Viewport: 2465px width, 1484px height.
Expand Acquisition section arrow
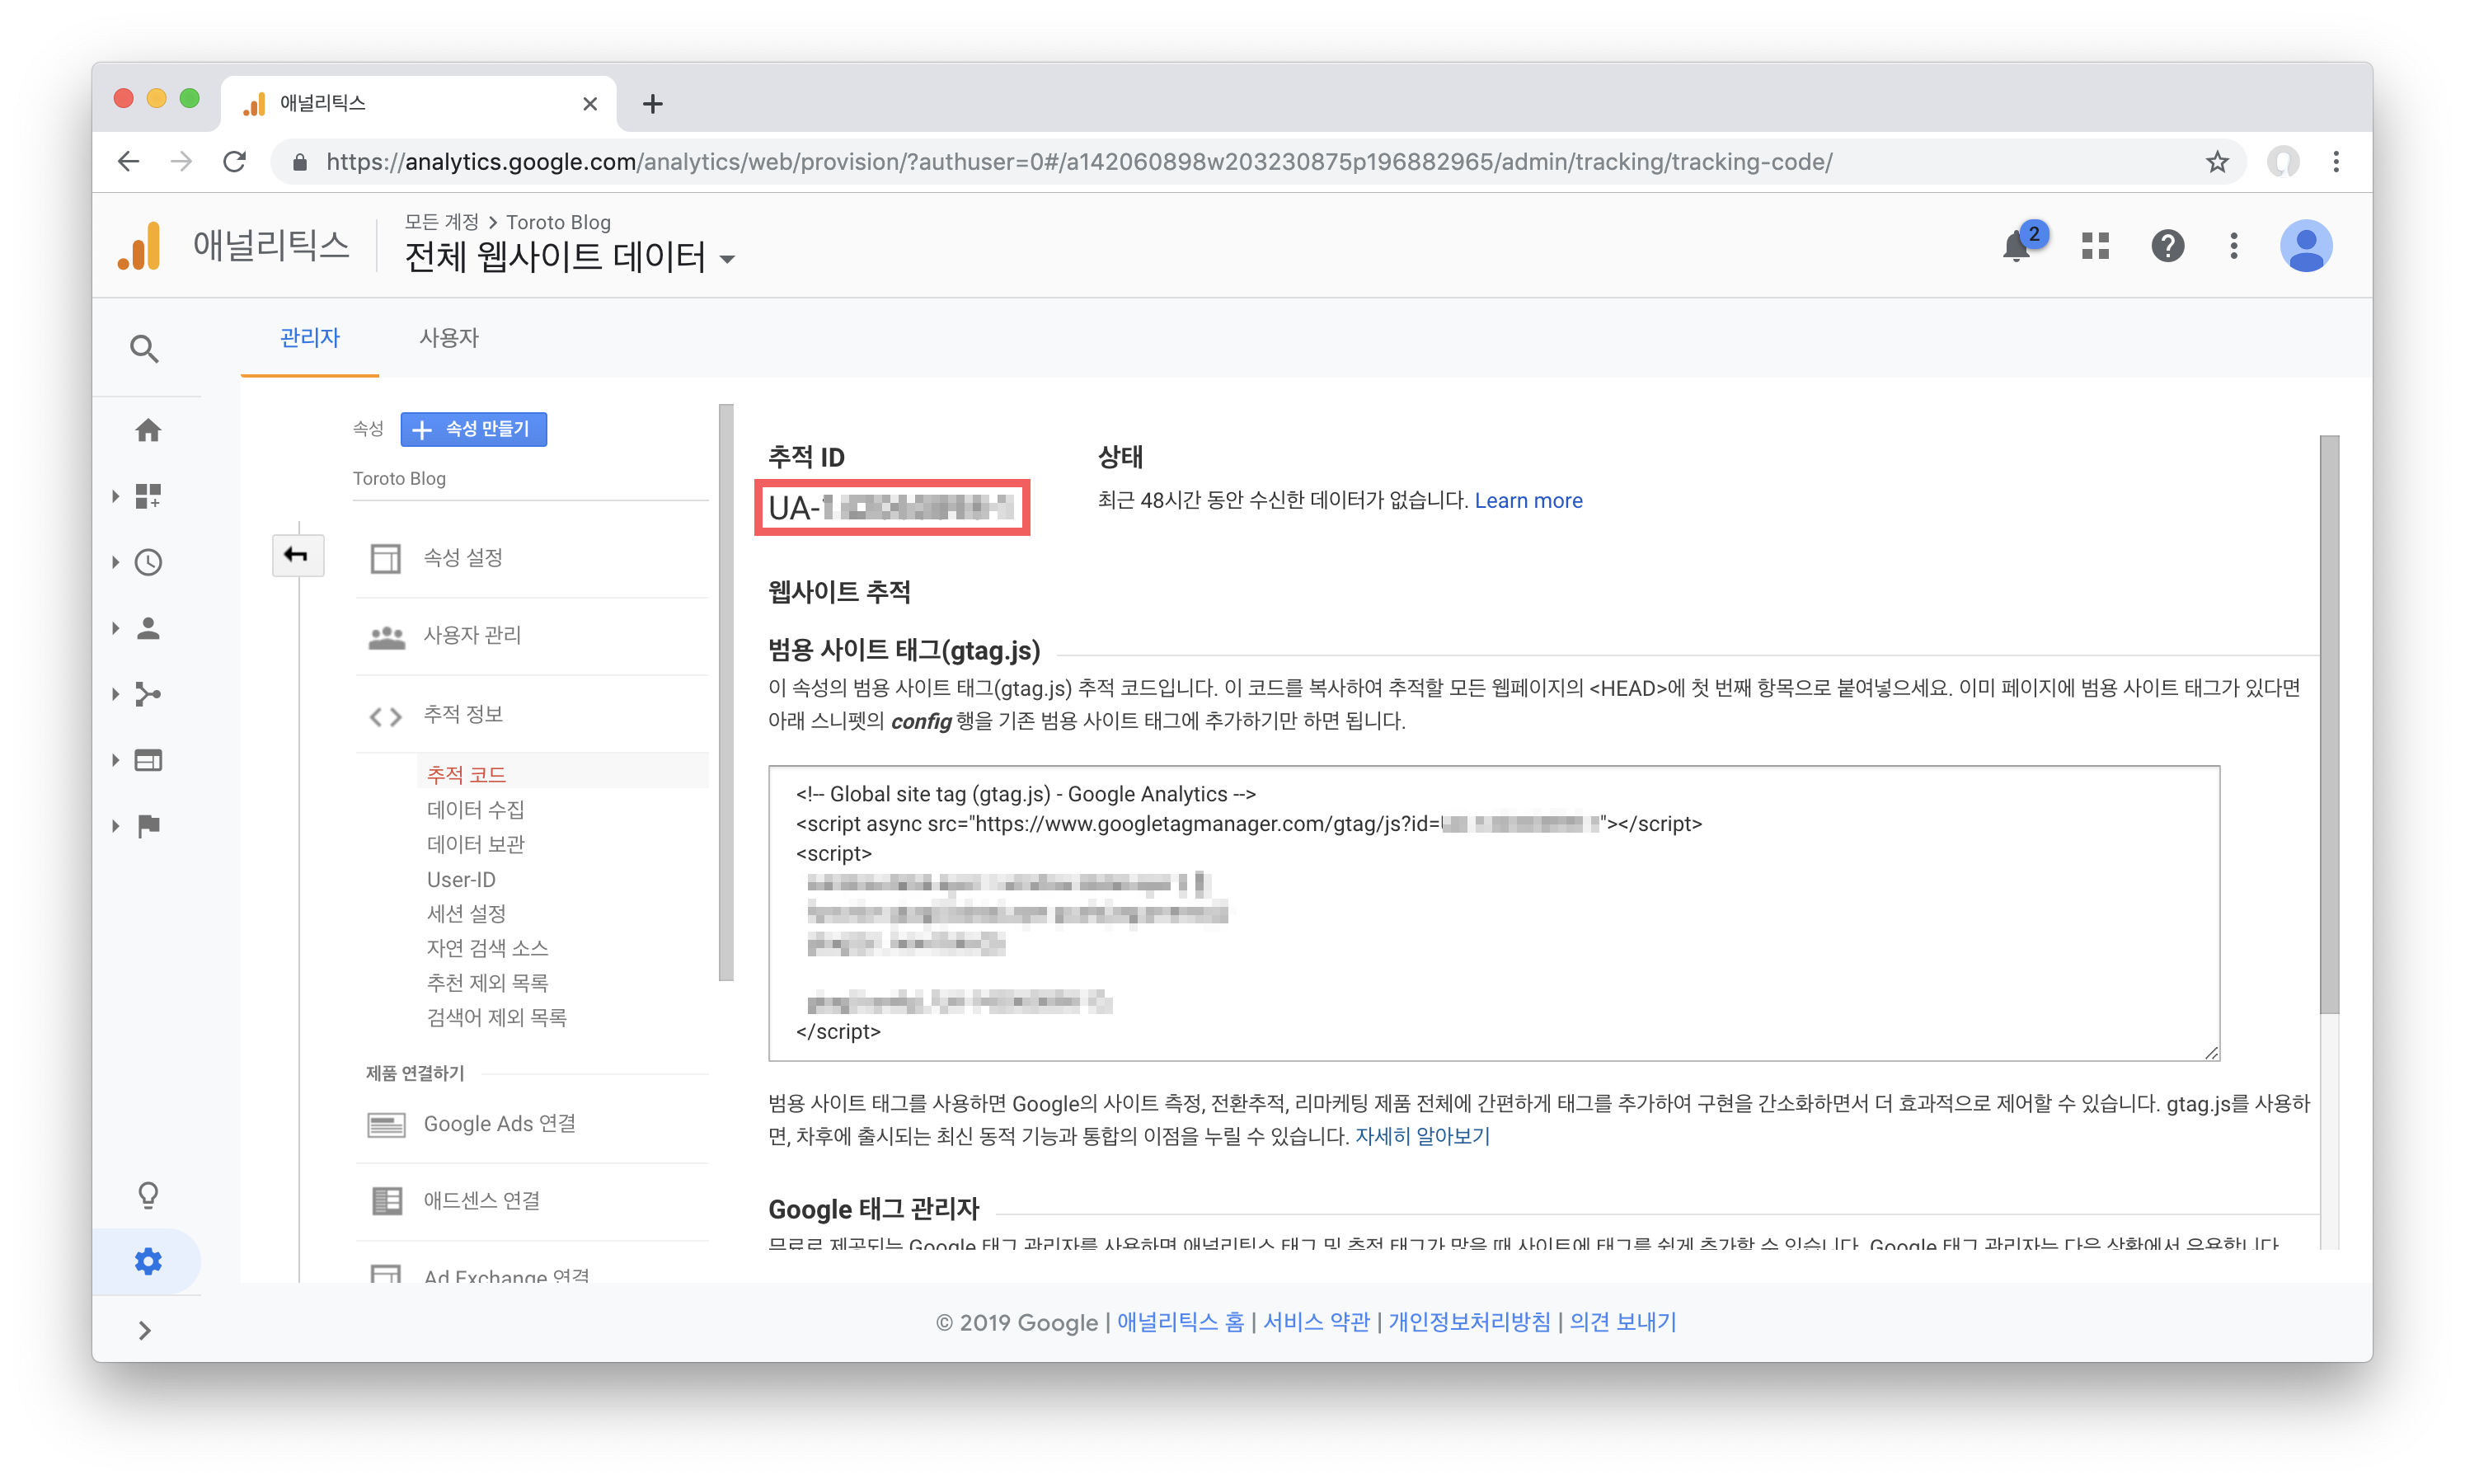115,694
